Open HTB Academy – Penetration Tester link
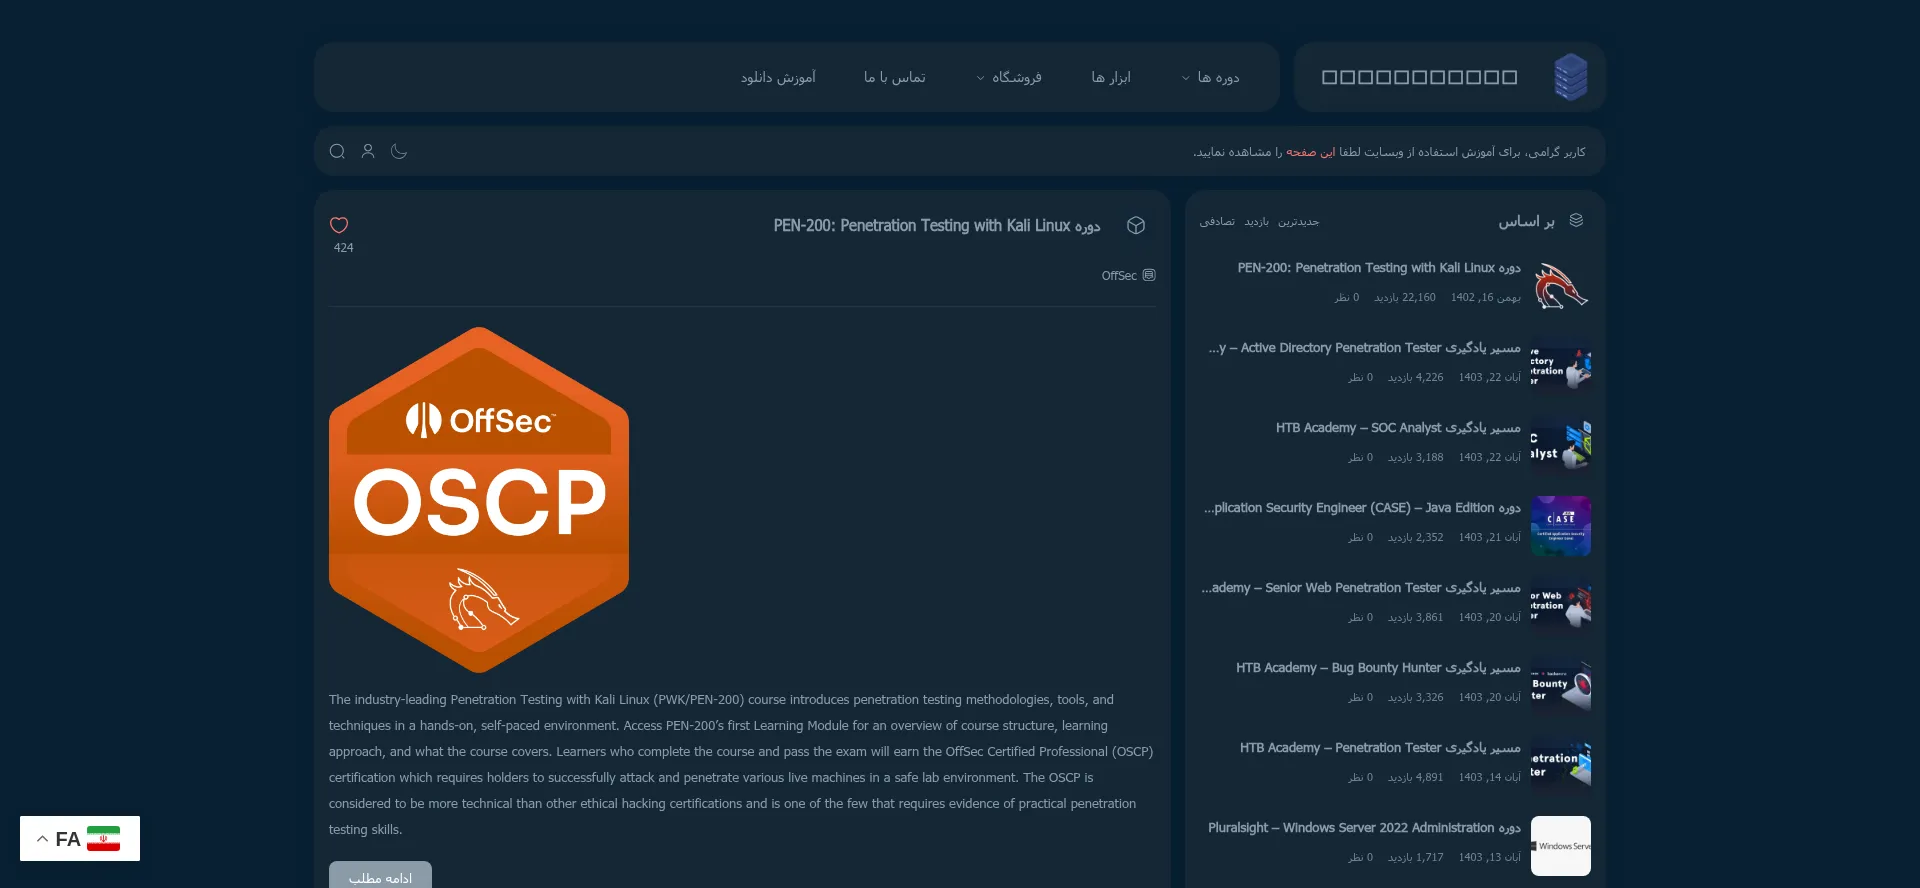 pos(1380,748)
